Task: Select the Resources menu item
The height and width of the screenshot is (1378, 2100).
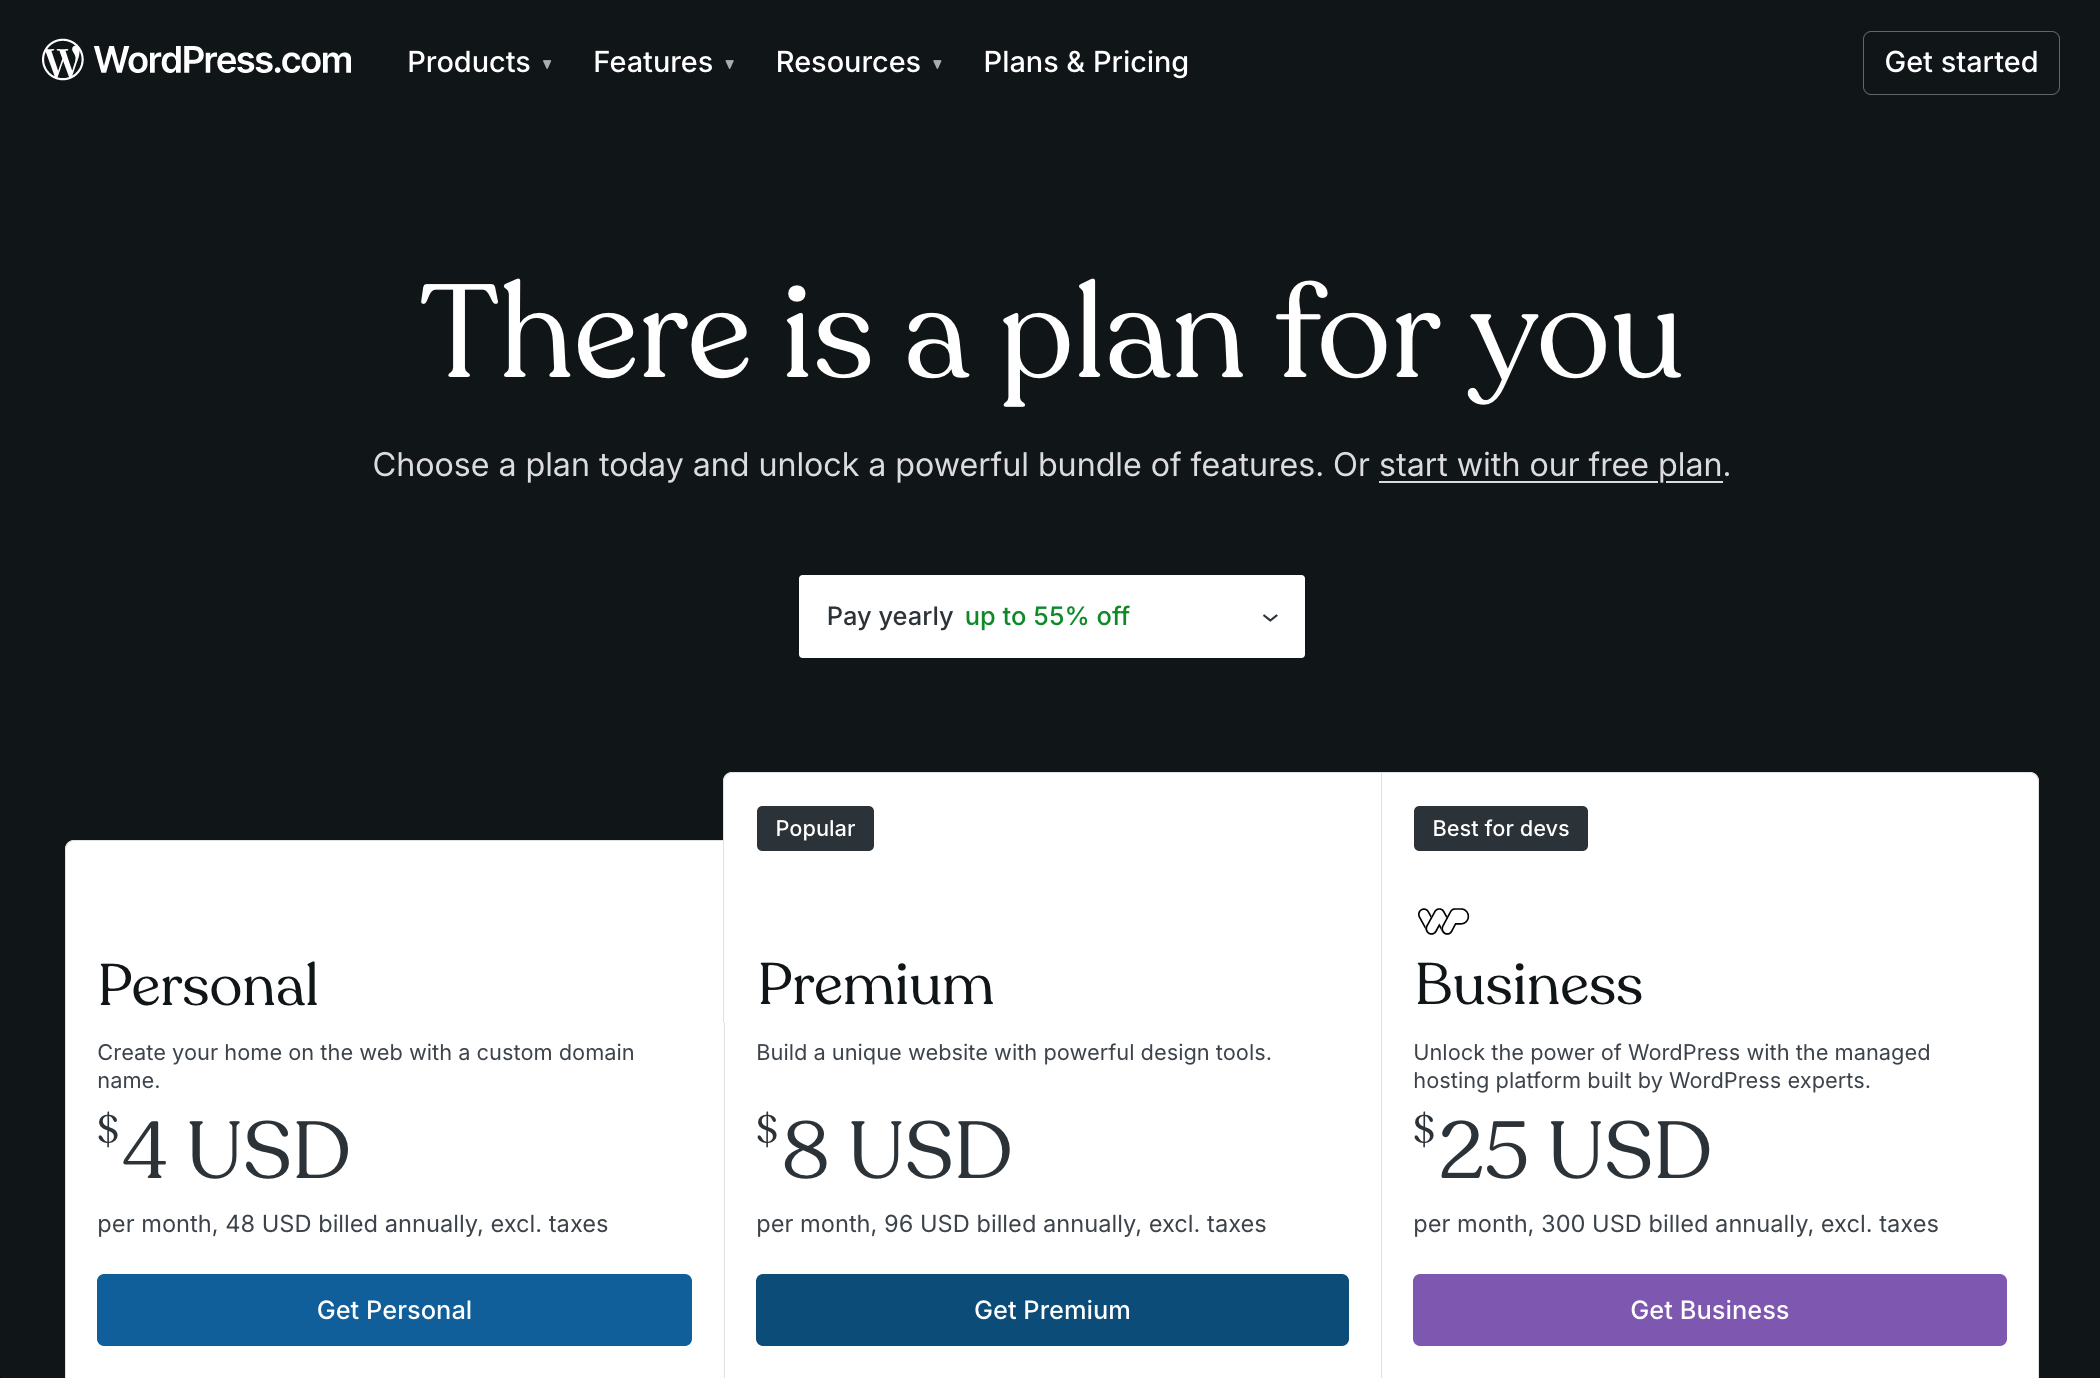Action: click(848, 61)
